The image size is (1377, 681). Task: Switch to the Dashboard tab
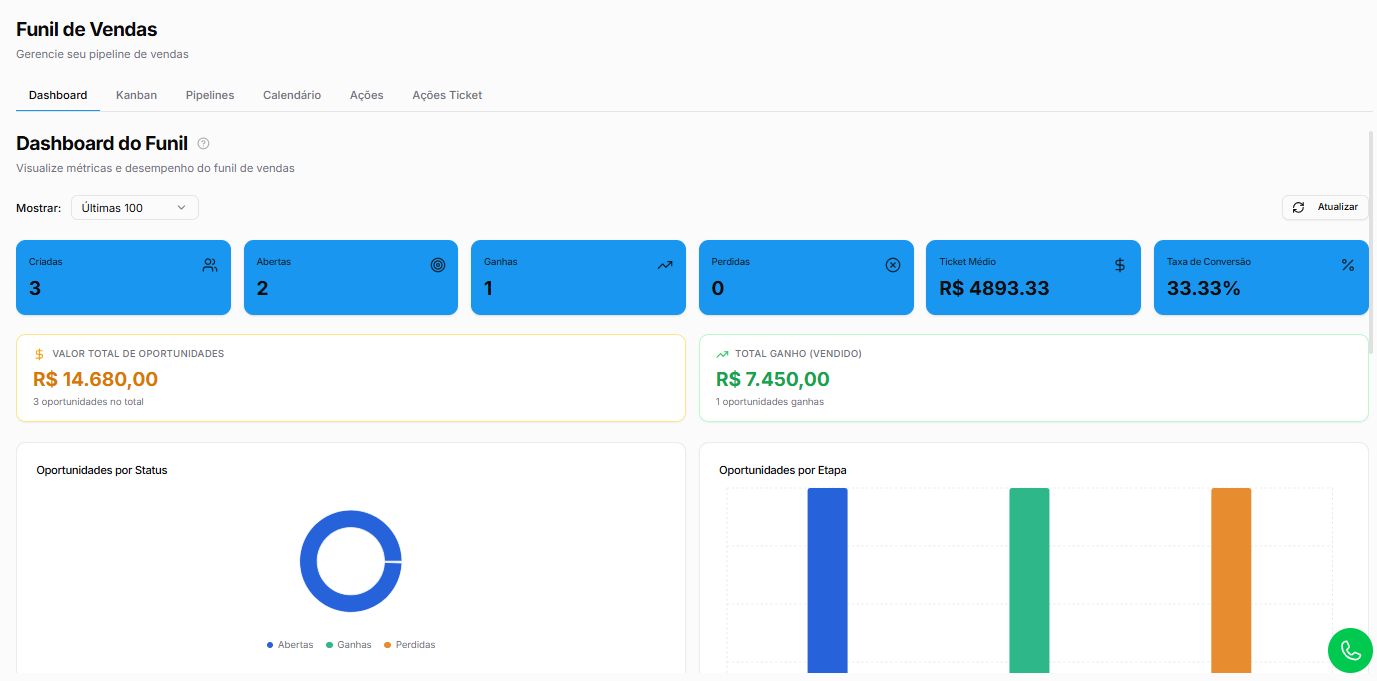[x=58, y=95]
